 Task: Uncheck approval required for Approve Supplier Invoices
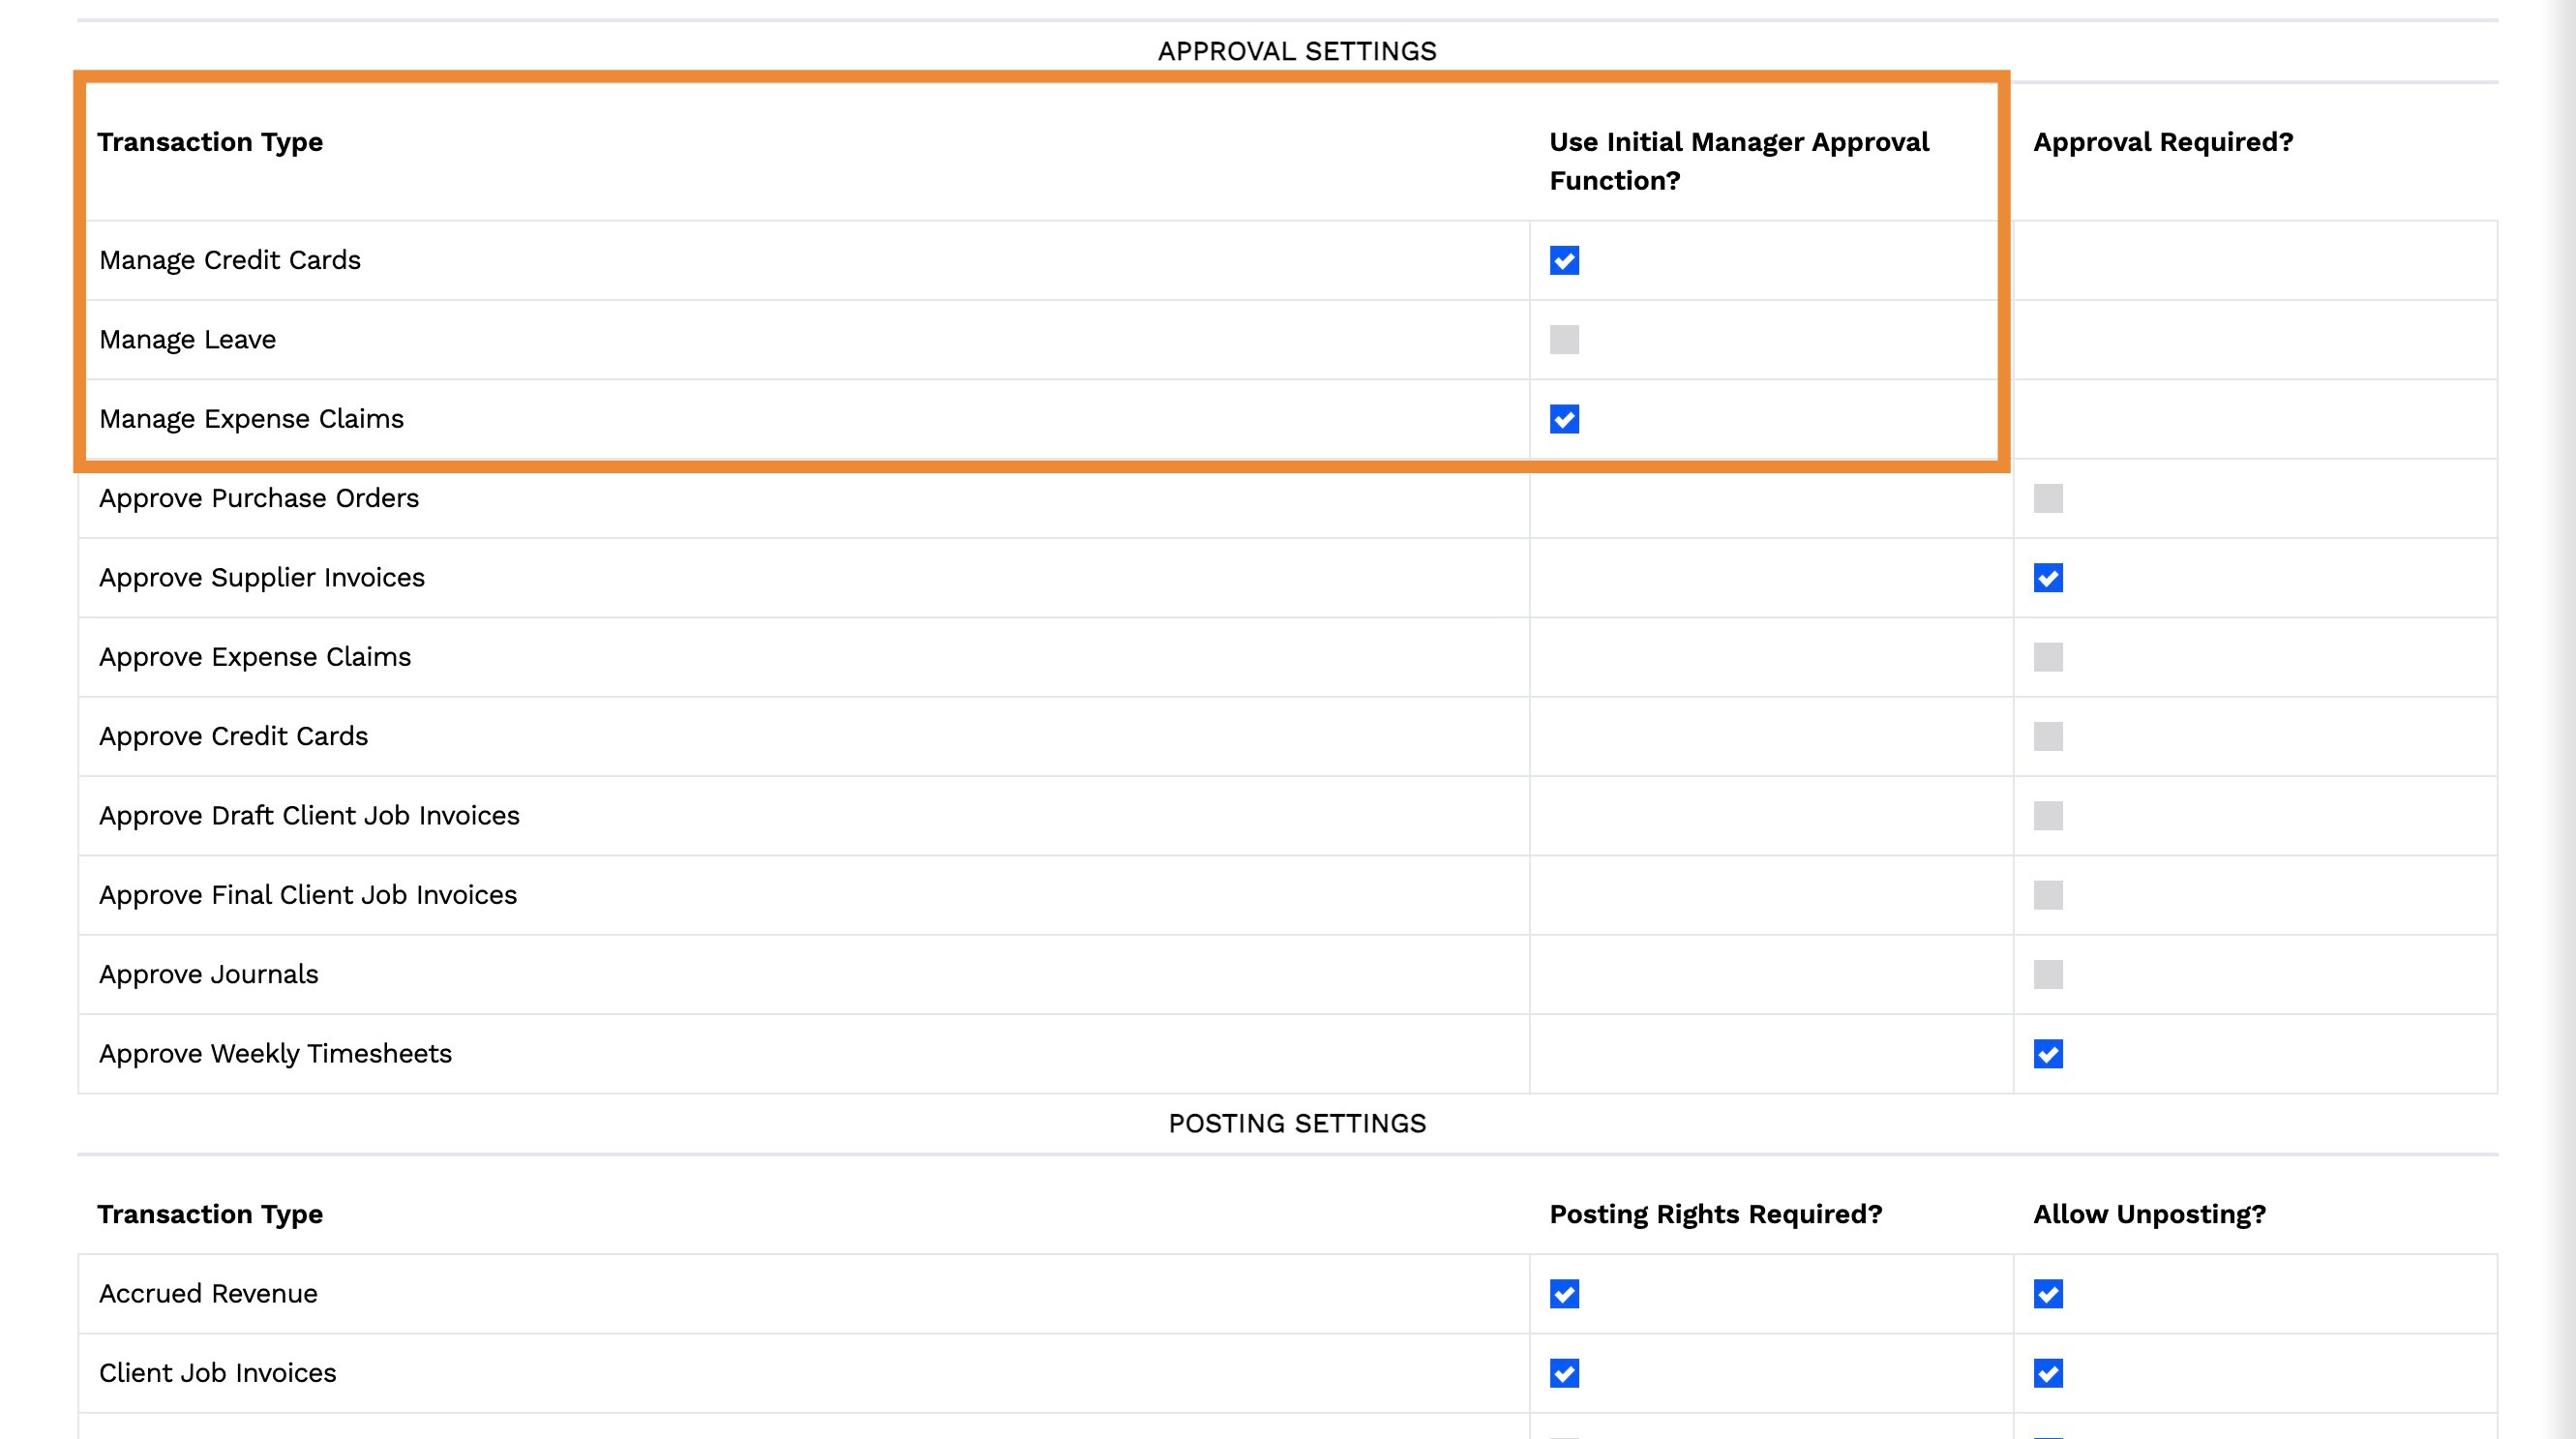click(2047, 578)
